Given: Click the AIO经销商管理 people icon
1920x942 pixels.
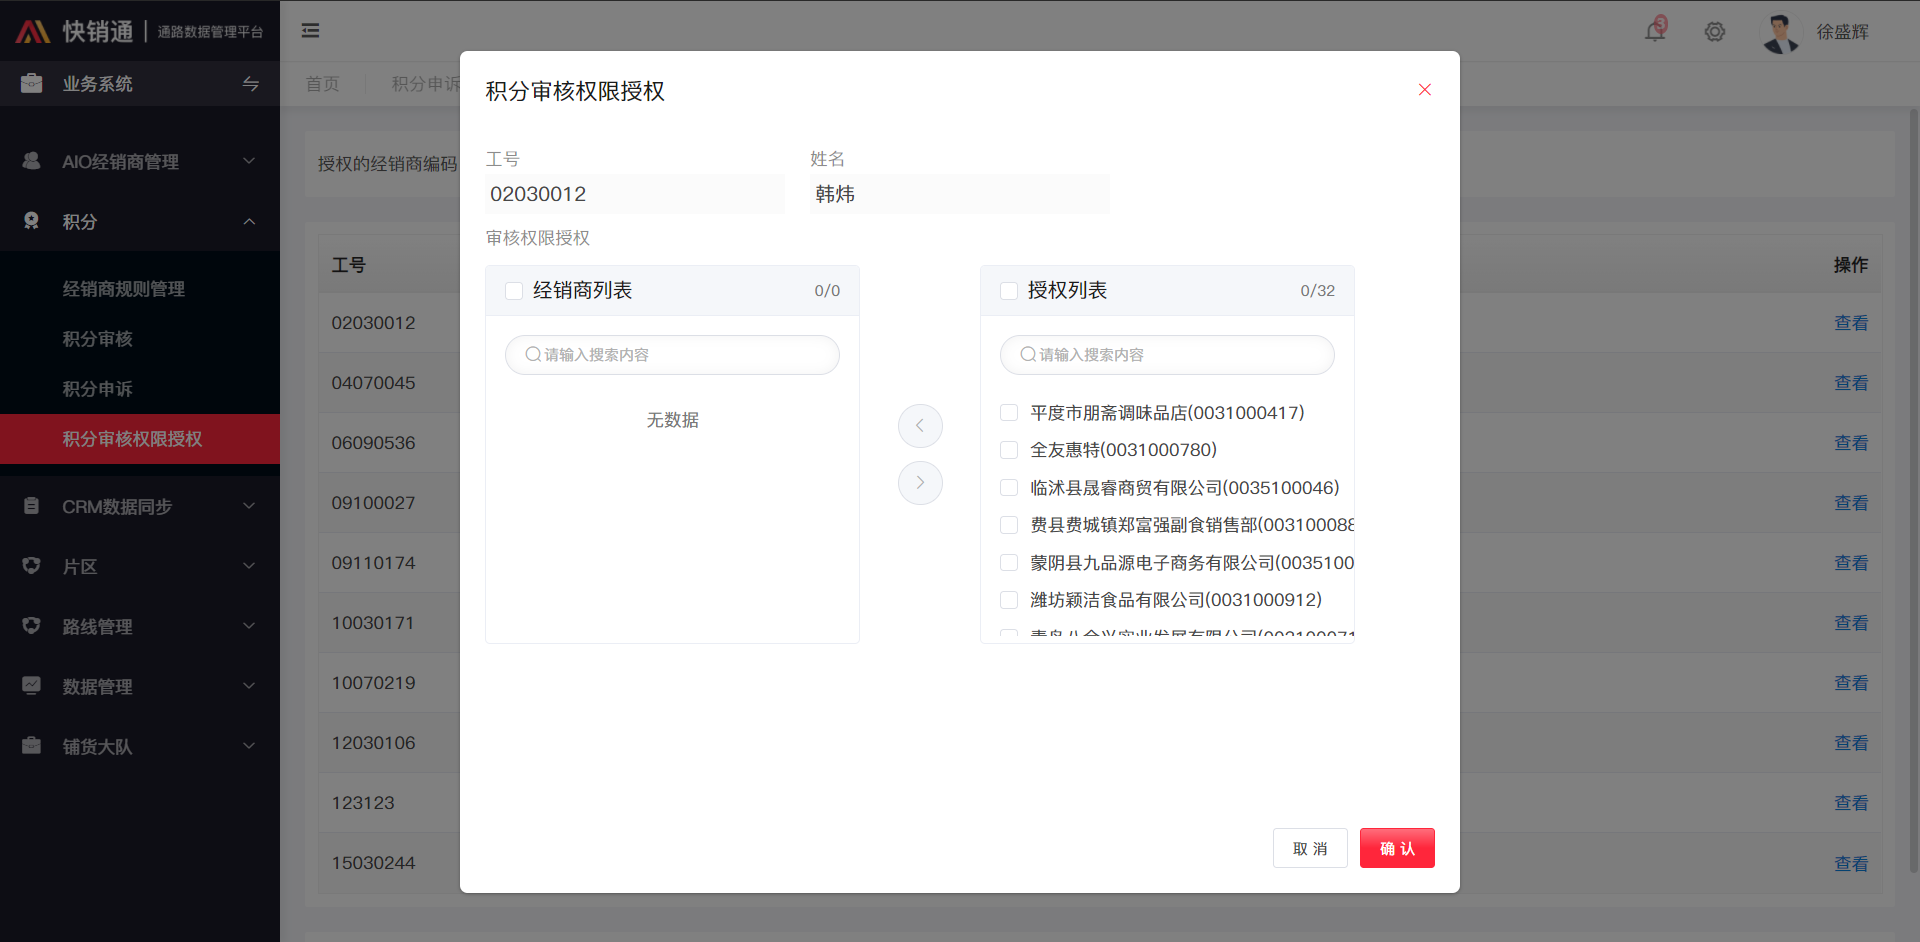Looking at the screenshot, I should click(32, 161).
